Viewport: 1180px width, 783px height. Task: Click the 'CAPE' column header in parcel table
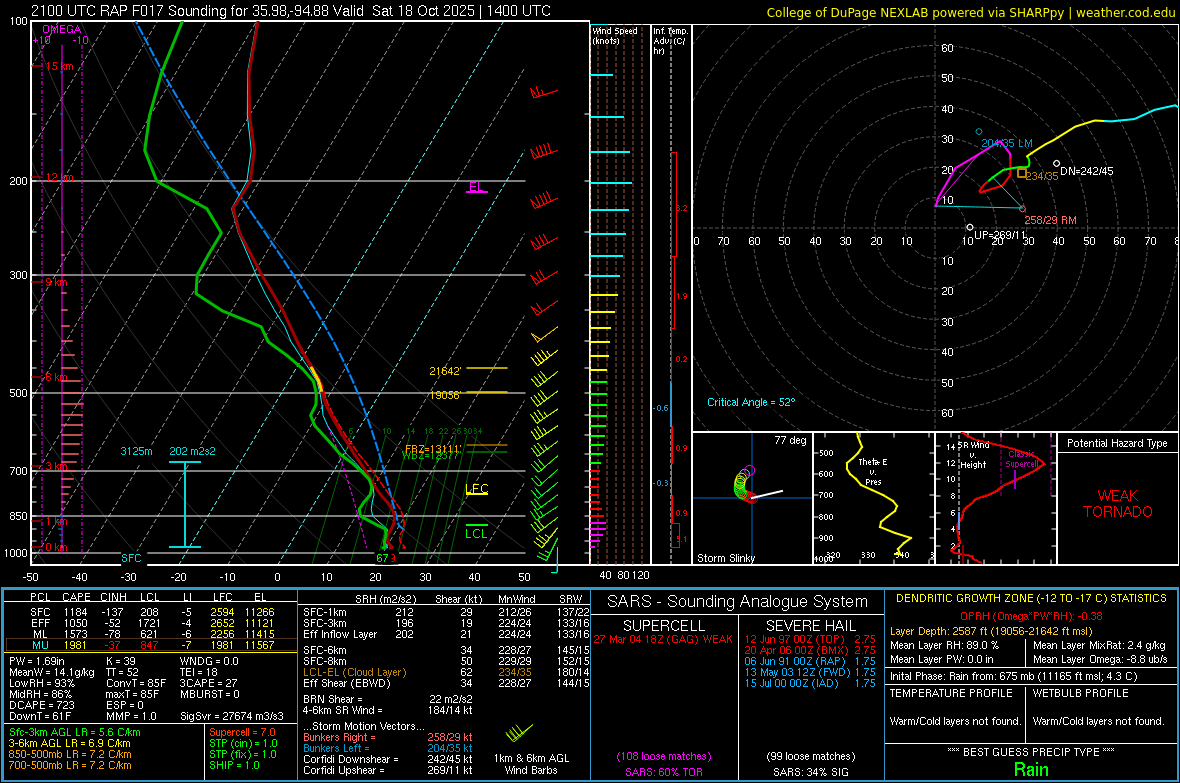coord(76,598)
